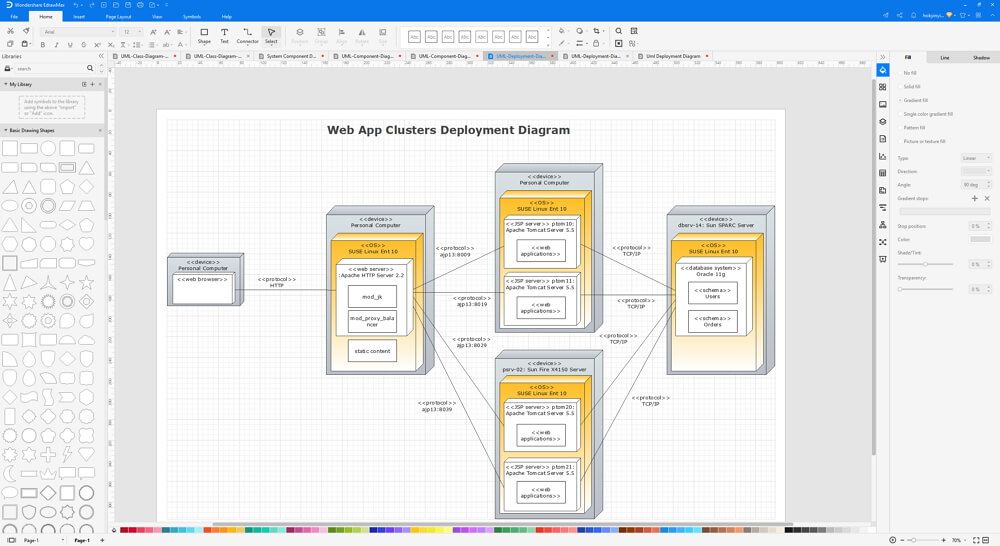
Task: Remove gradient stop with X button
Action: pos(987,198)
